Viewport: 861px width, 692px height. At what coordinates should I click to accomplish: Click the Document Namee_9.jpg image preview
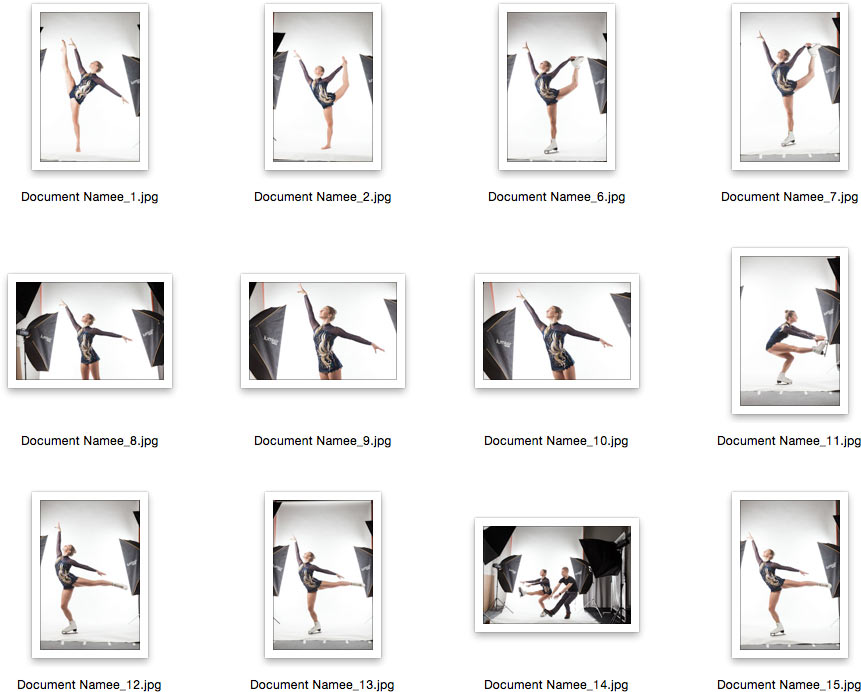[323, 331]
